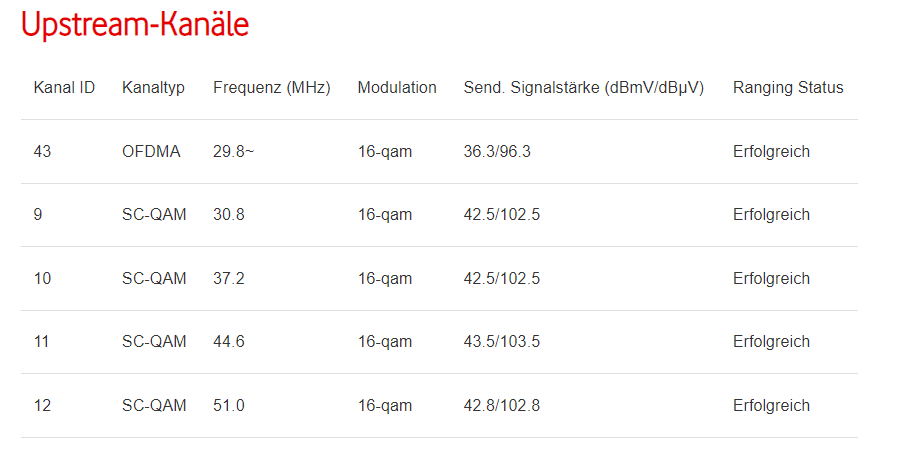
Task: Select the 44.6 frequency cell
Action: click(229, 342)
